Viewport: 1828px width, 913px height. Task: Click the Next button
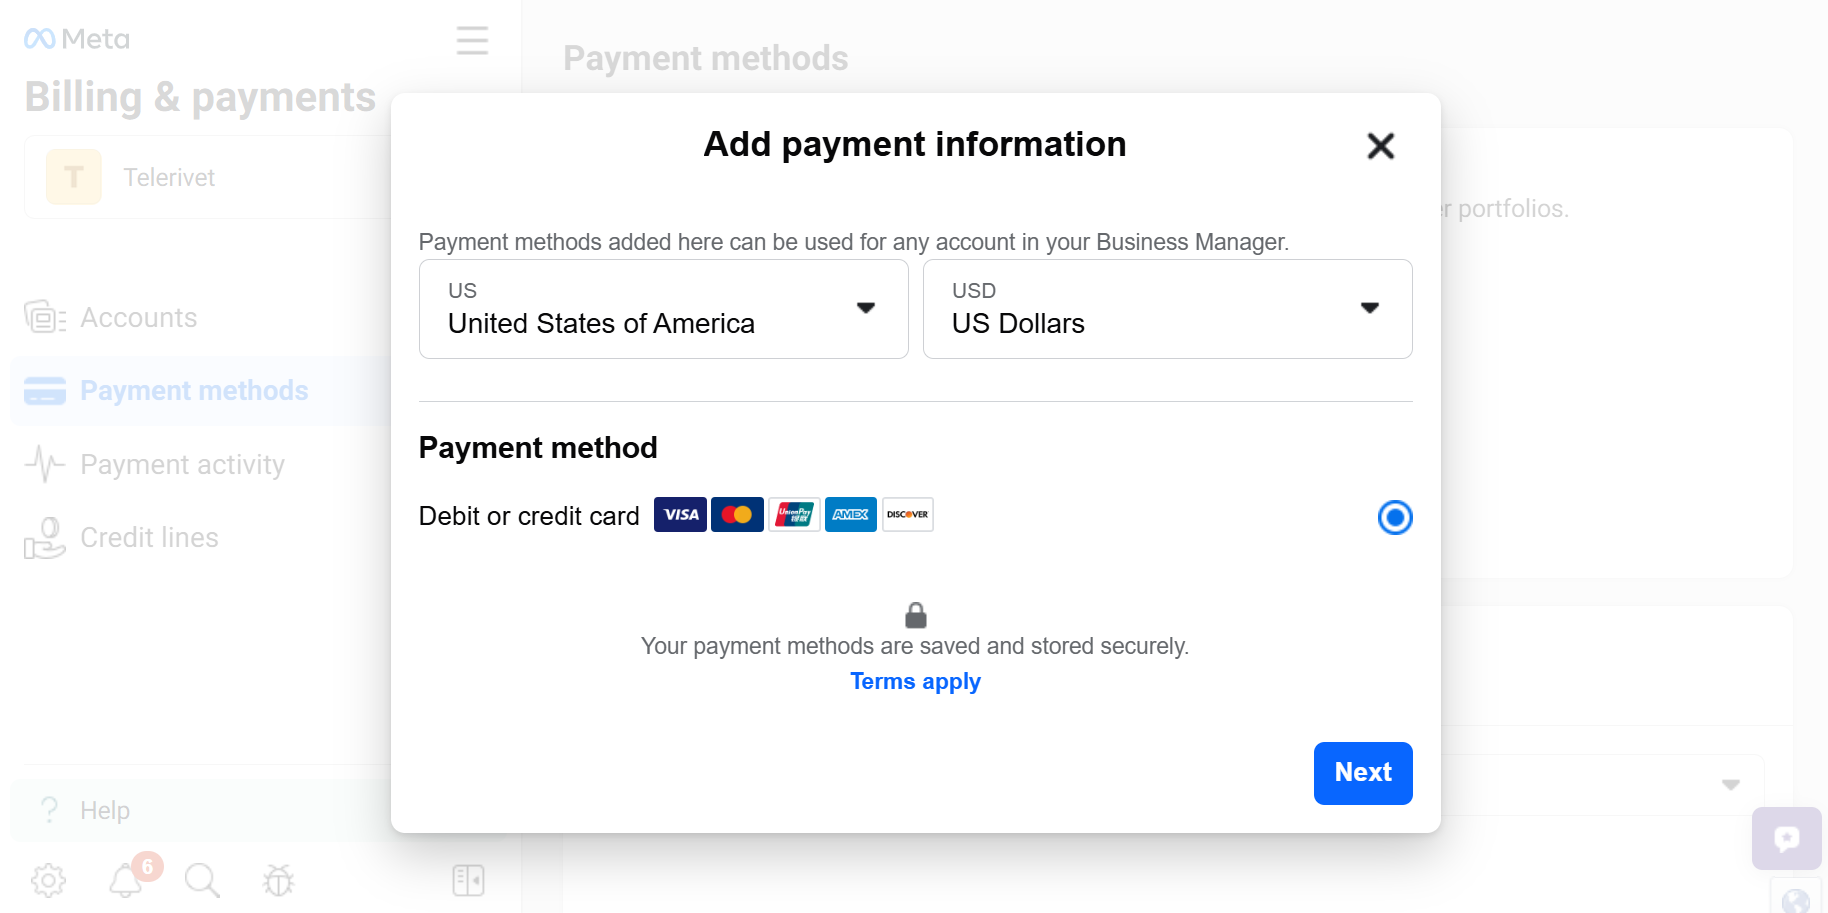tap(1362, 773)
